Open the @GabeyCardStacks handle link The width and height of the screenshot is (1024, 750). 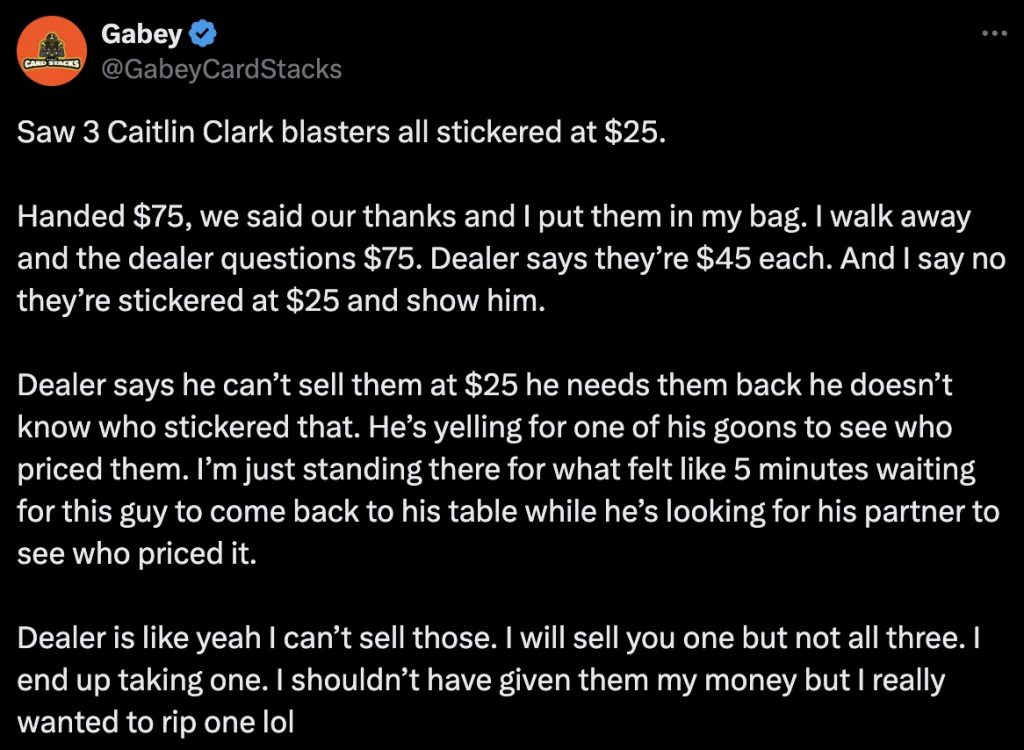pyautogui.click(x=221, y=68)
